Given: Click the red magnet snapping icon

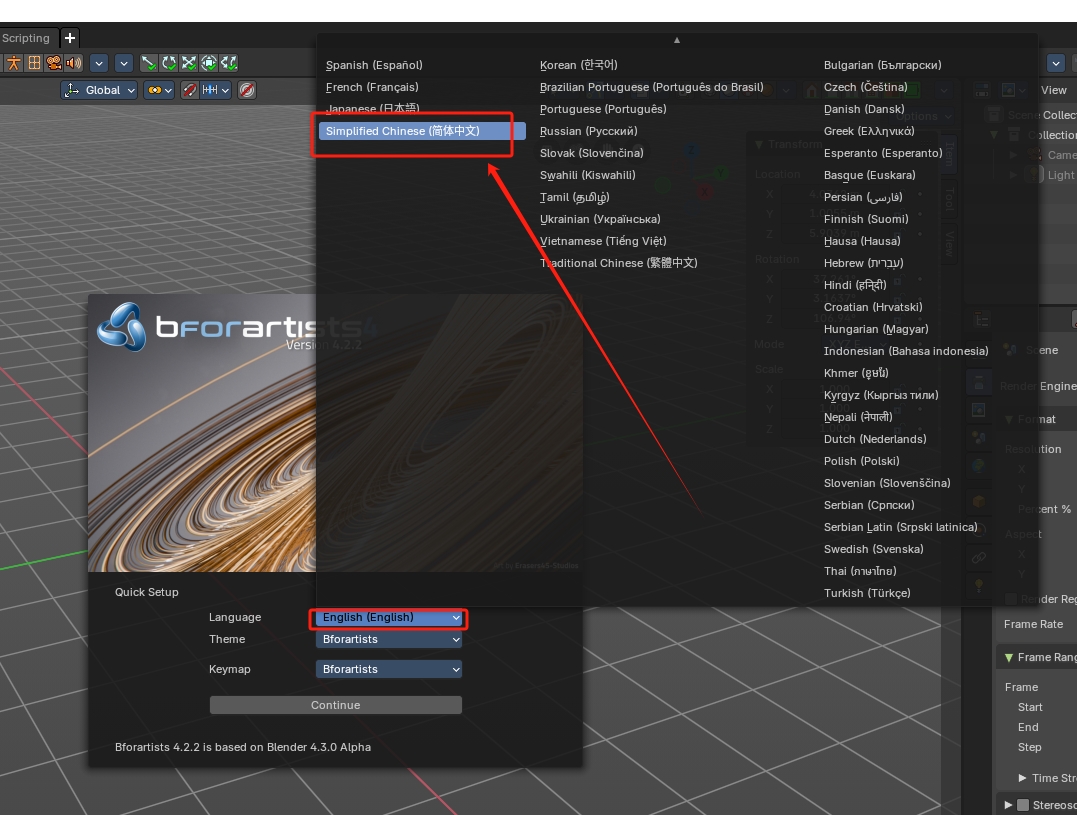Looking at the screenshot, I should pyautogui.click(x=188, y=90).
